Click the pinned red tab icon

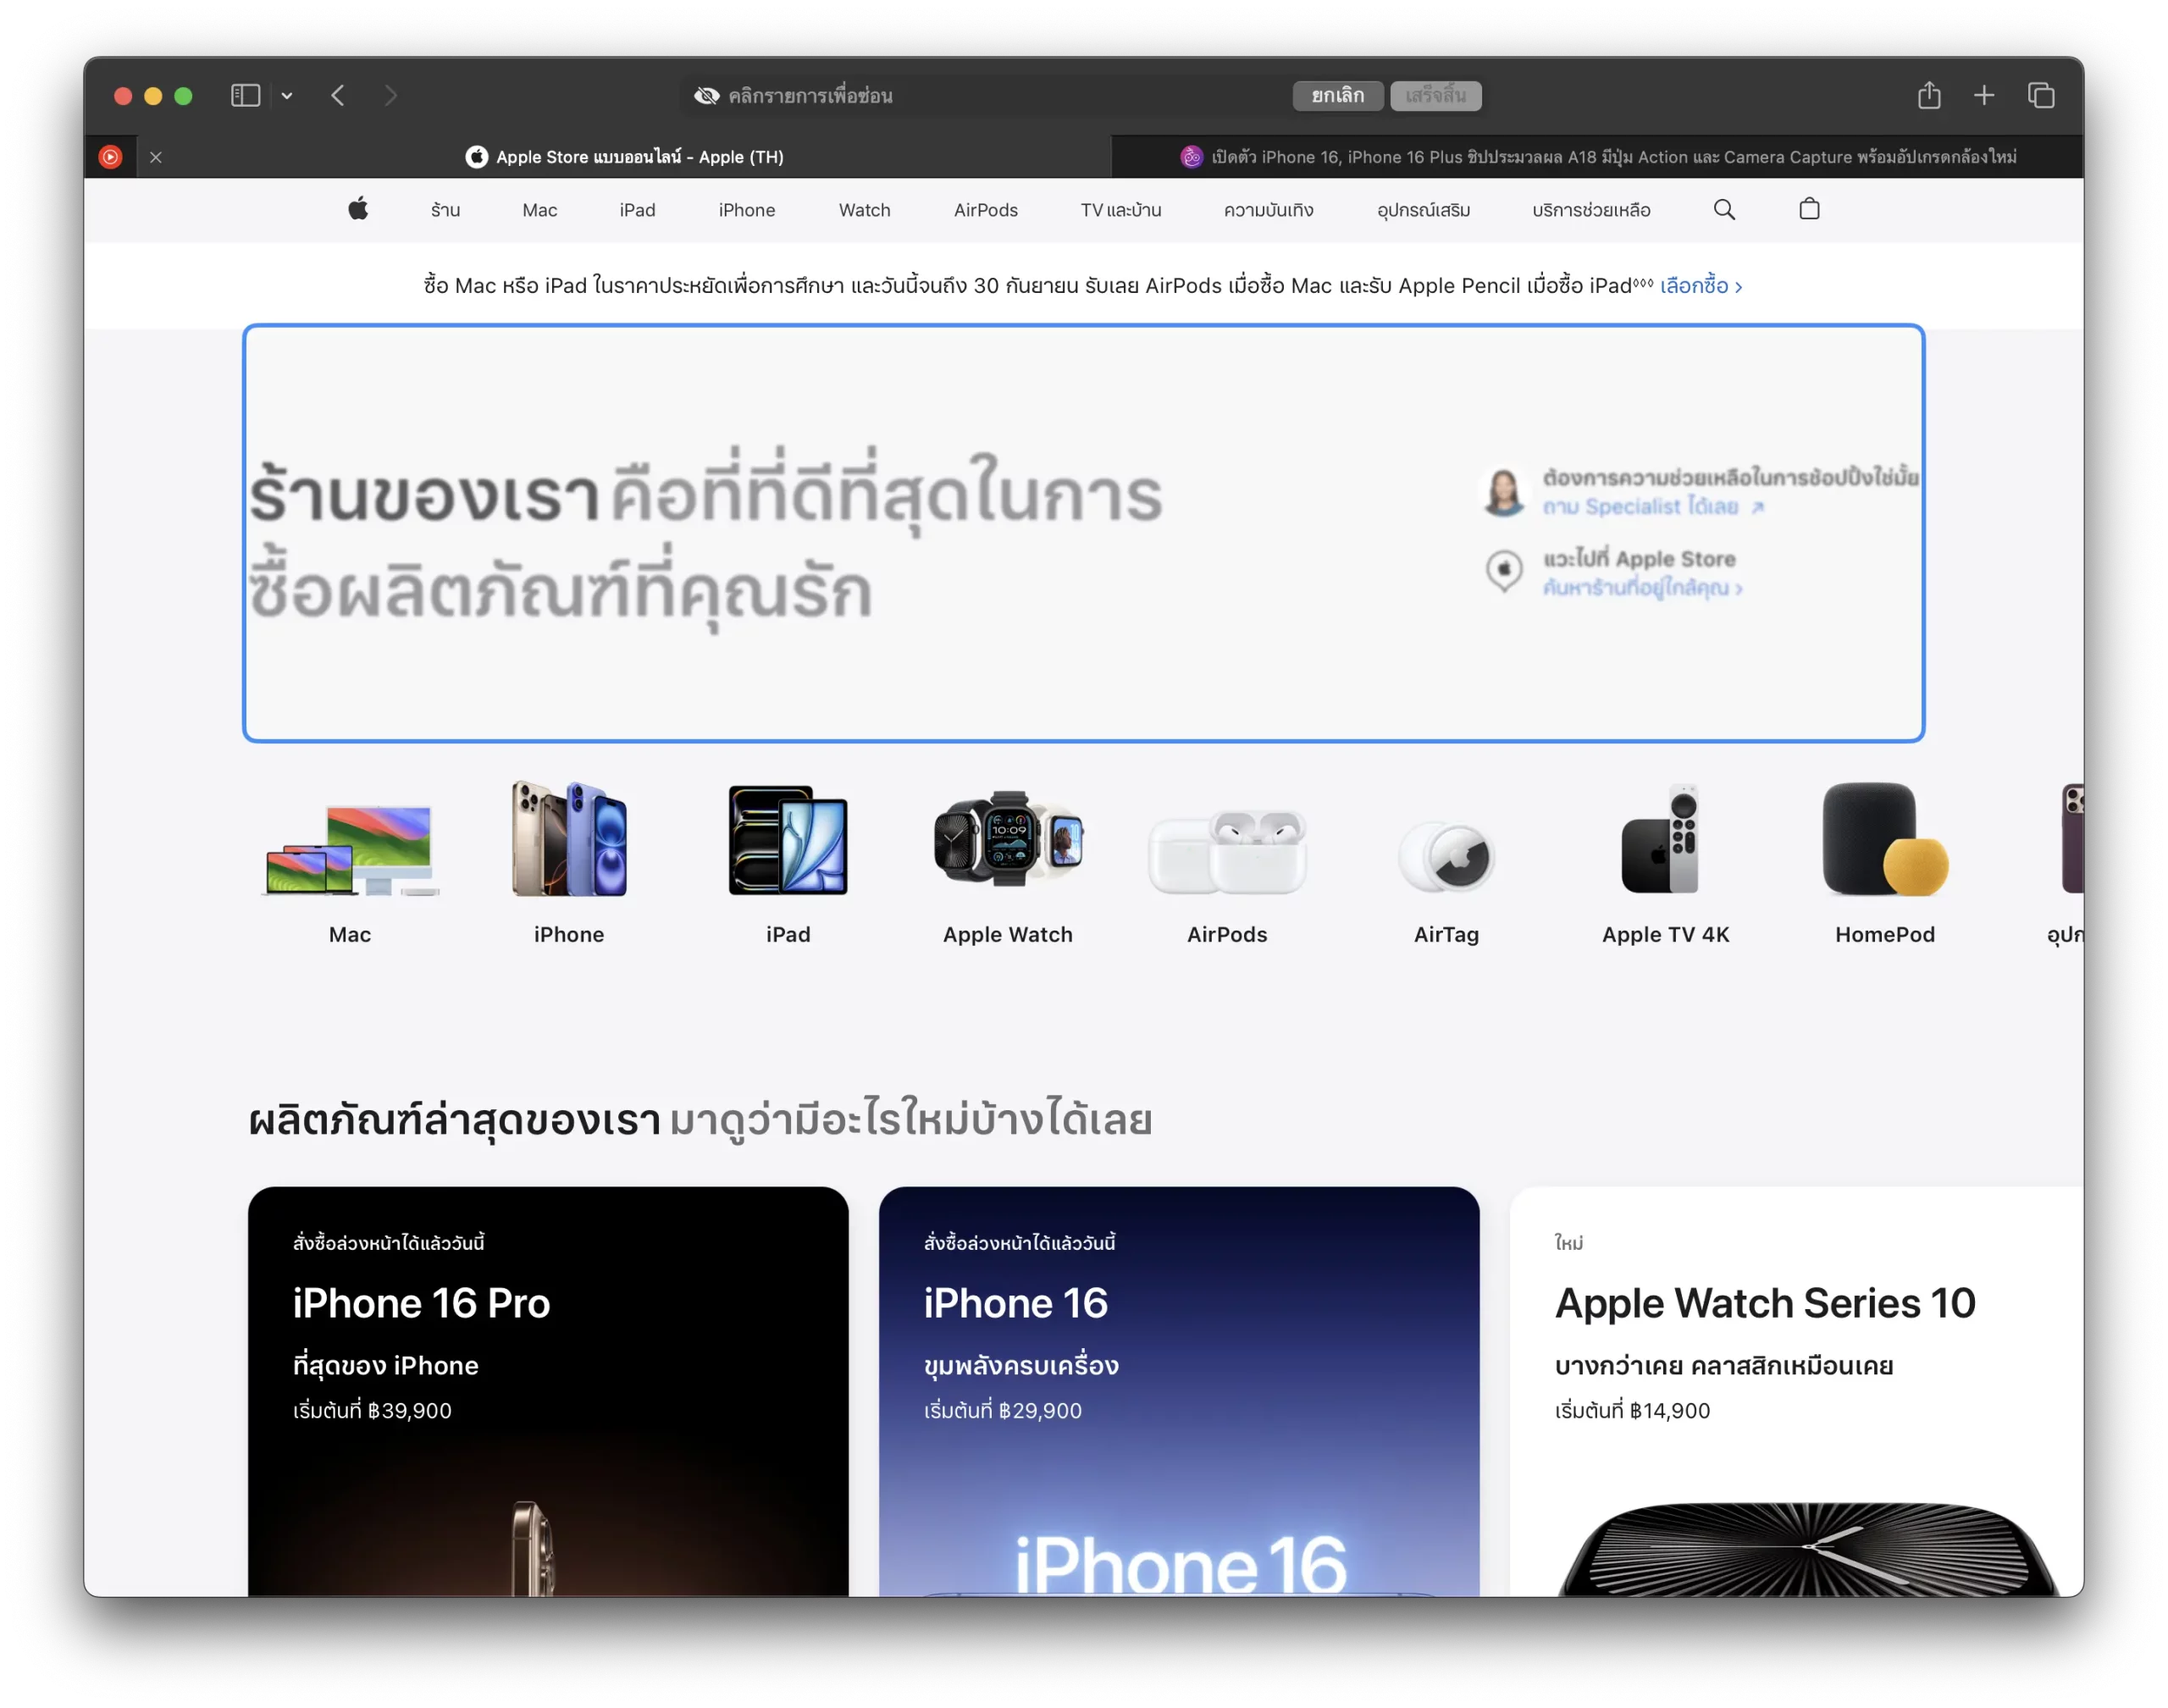(x=111, y=157)
